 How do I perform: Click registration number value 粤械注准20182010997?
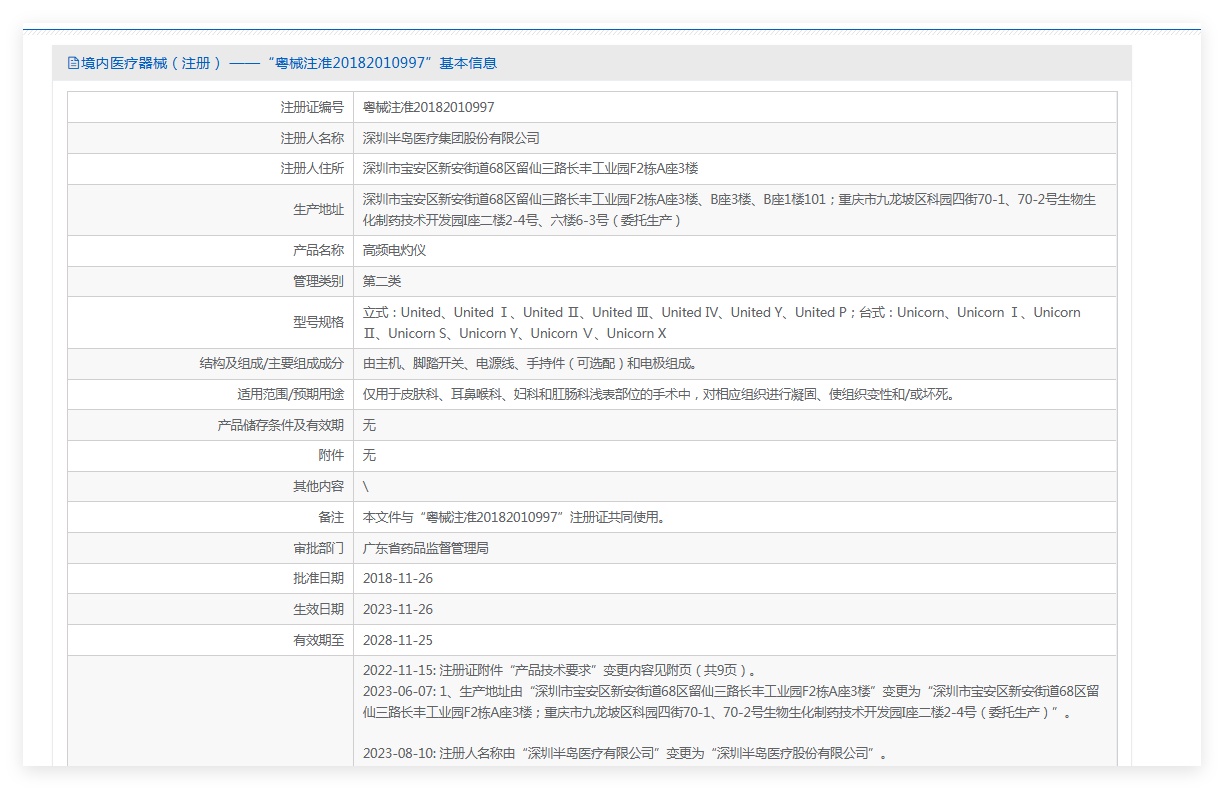(x=428, y=107)
